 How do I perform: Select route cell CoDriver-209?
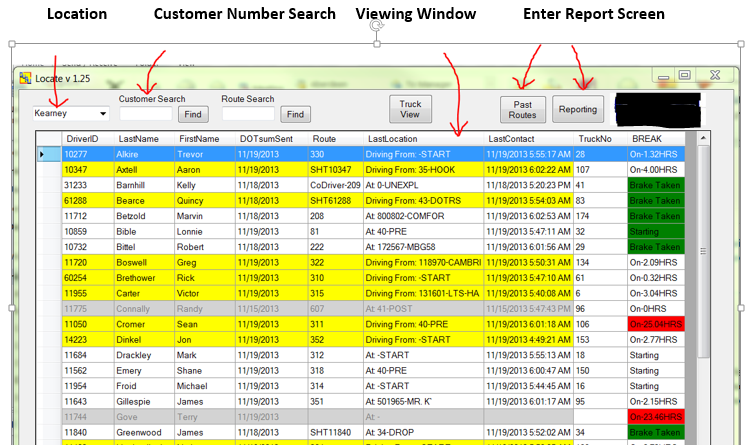(x=335, y=185)
